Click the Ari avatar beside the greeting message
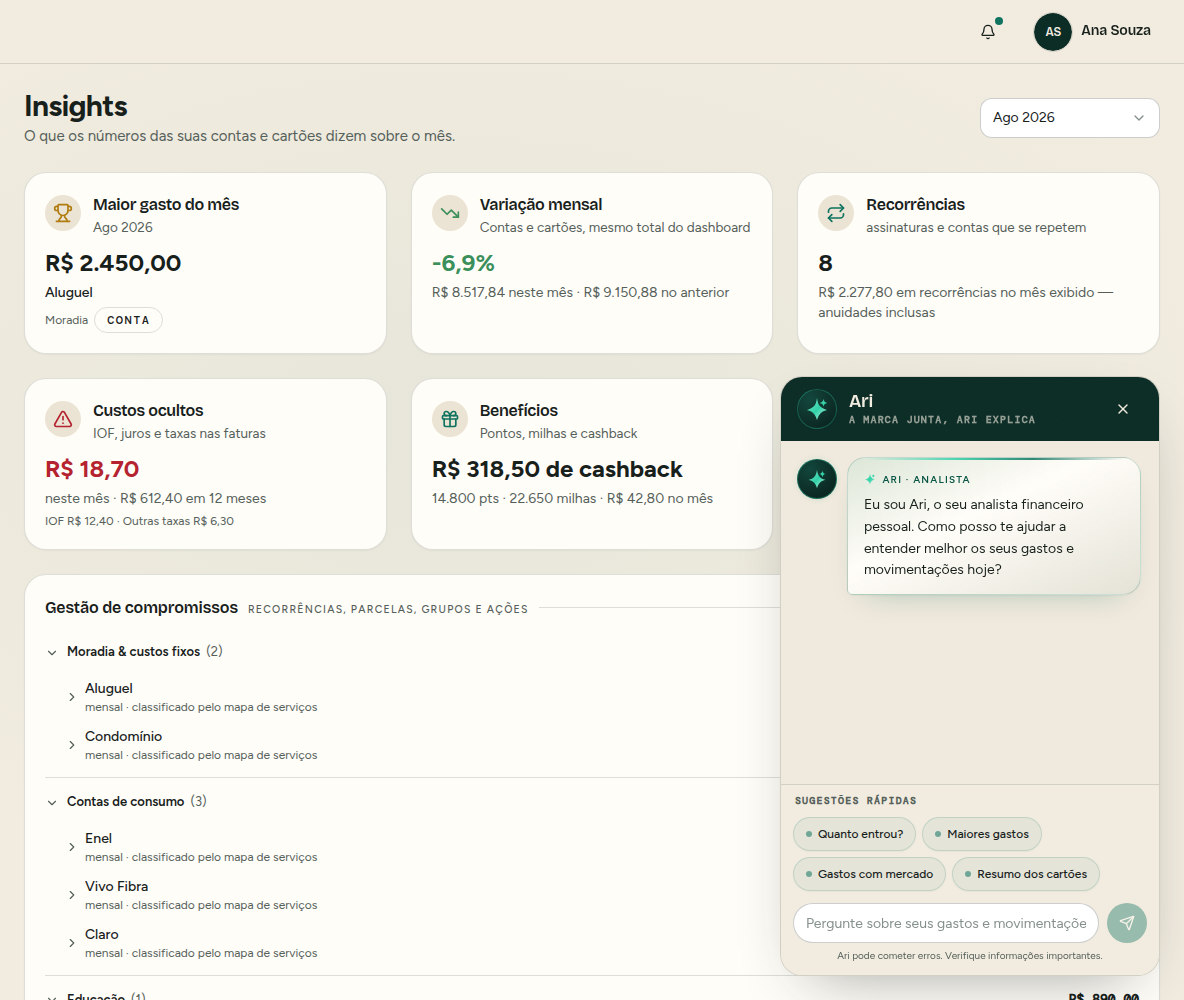This screenshot has height=1000, width=1184. point(817,479)
